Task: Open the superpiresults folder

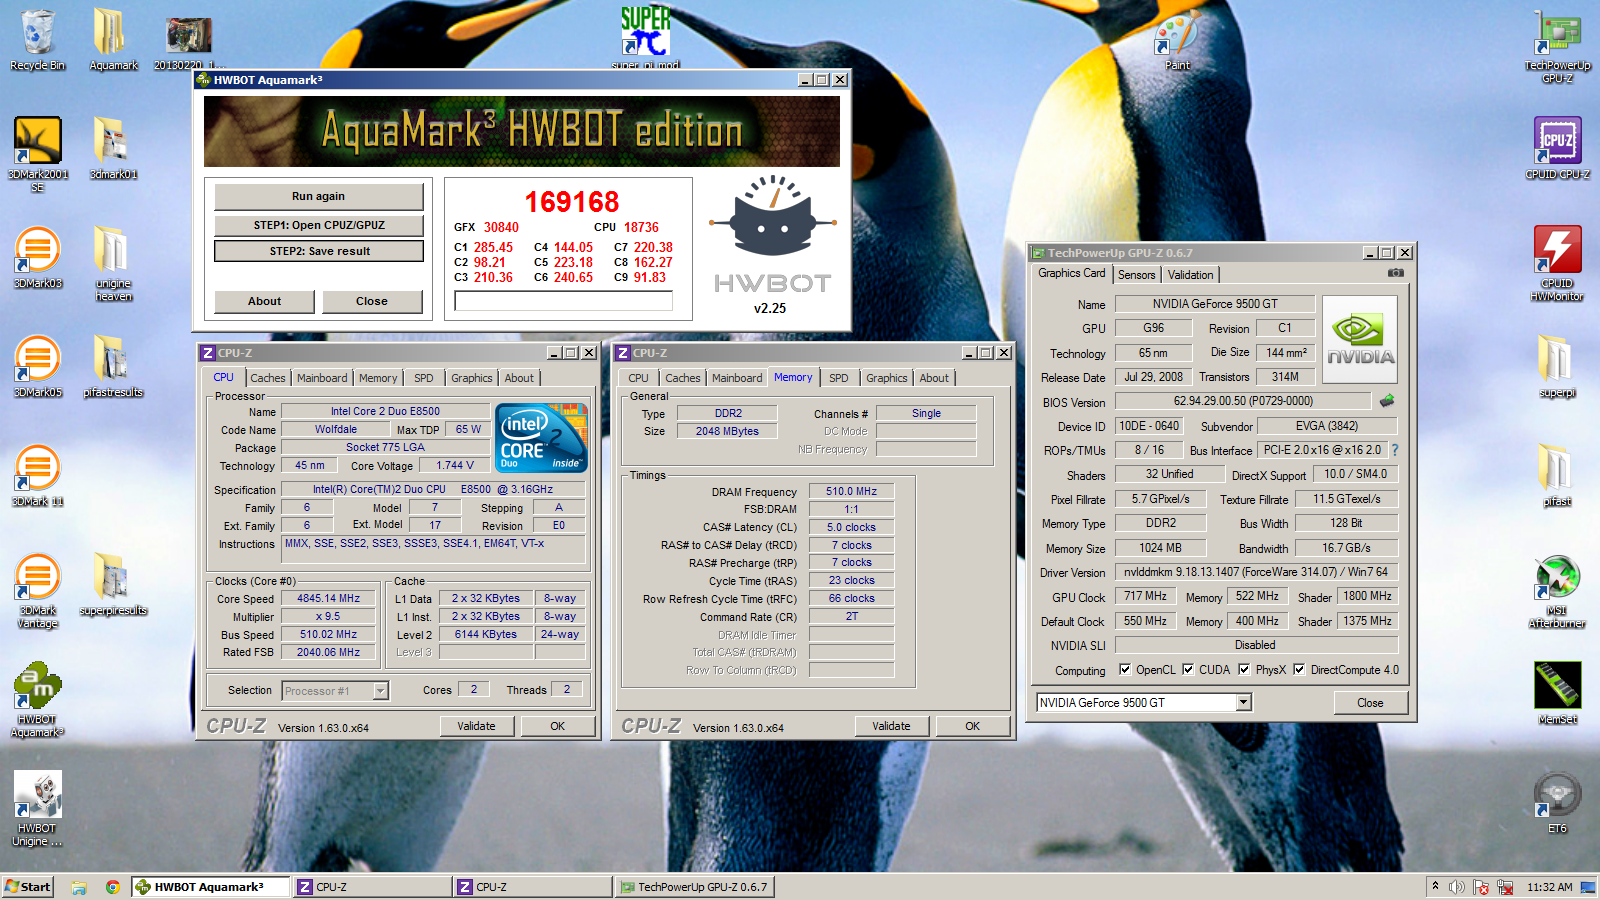Action: 113,584
